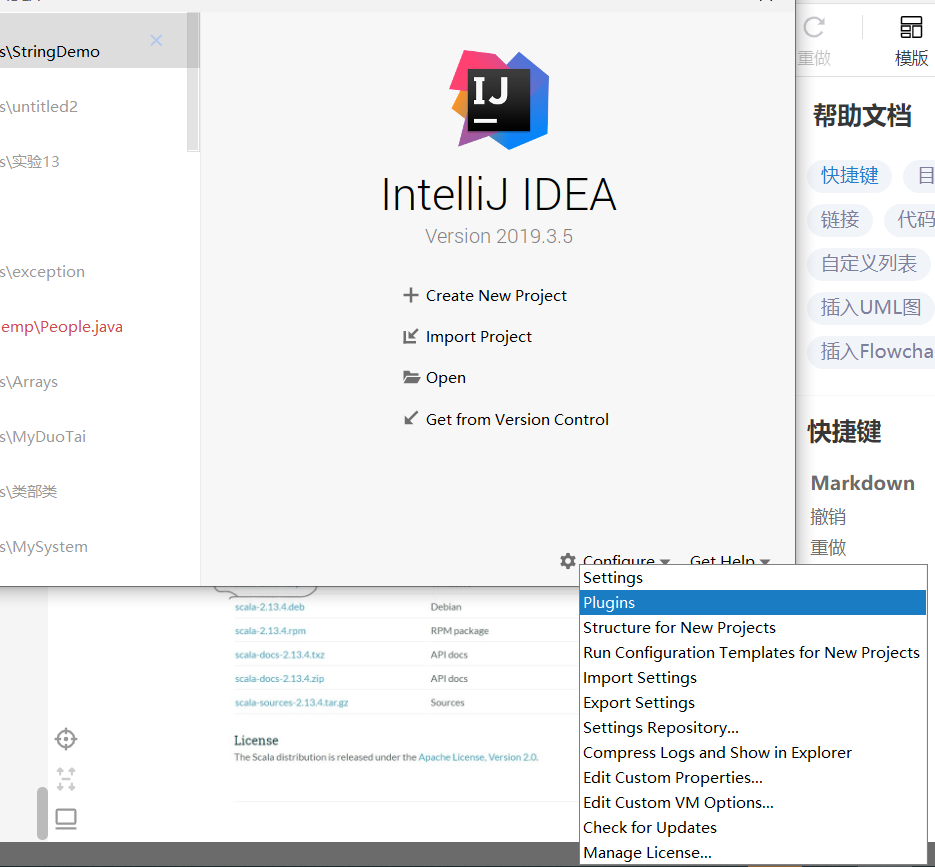Select Import Settings menu entry
935x867 pixels.
pos(753,678)
